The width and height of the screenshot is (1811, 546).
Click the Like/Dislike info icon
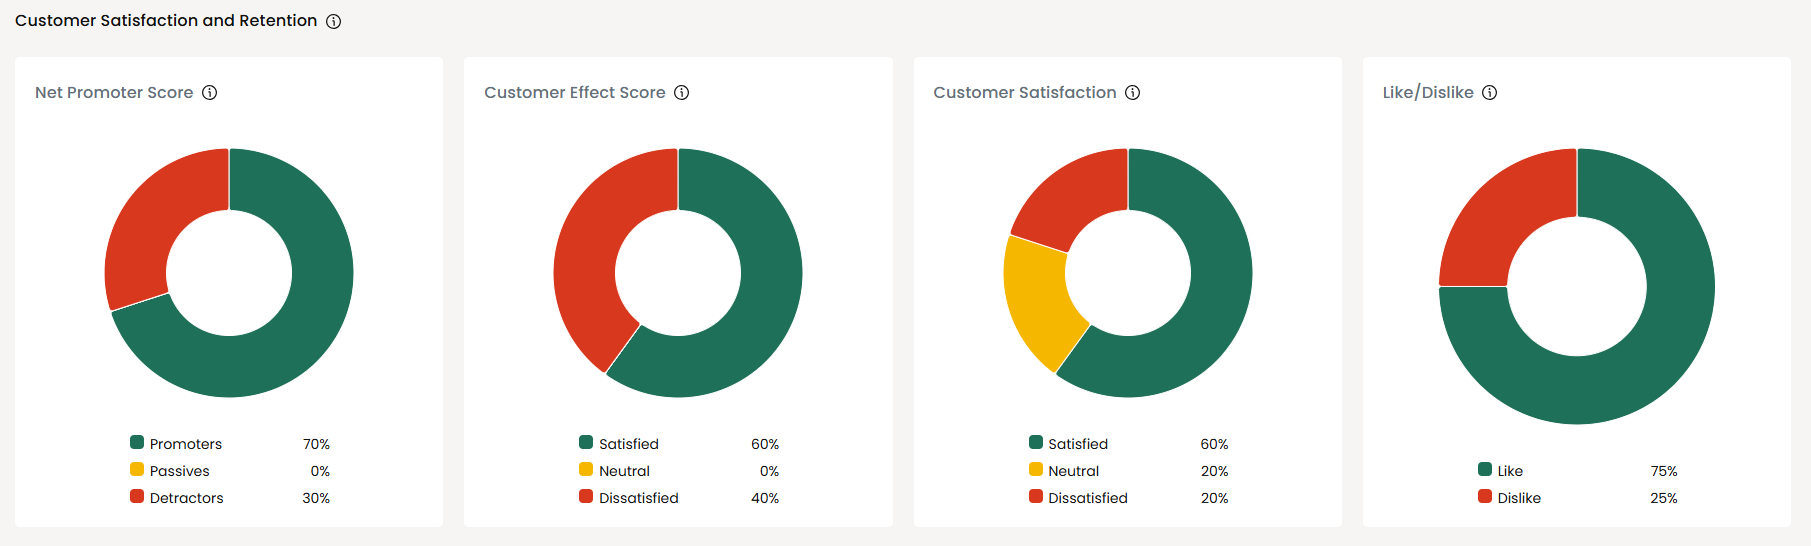coord(1490,93)
